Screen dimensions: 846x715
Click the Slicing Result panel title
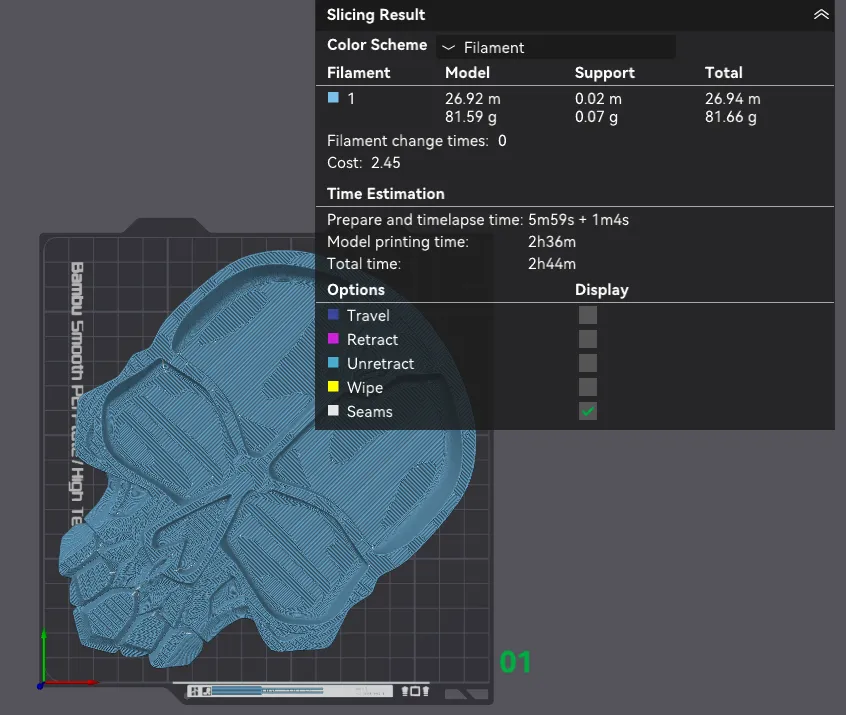pos(376,15)
